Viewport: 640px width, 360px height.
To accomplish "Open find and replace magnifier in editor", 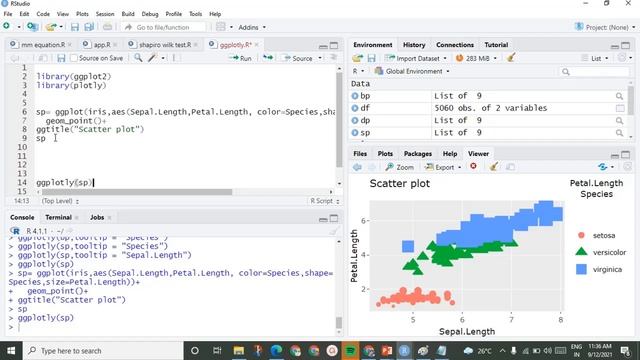I will click(x=138, y=58).
